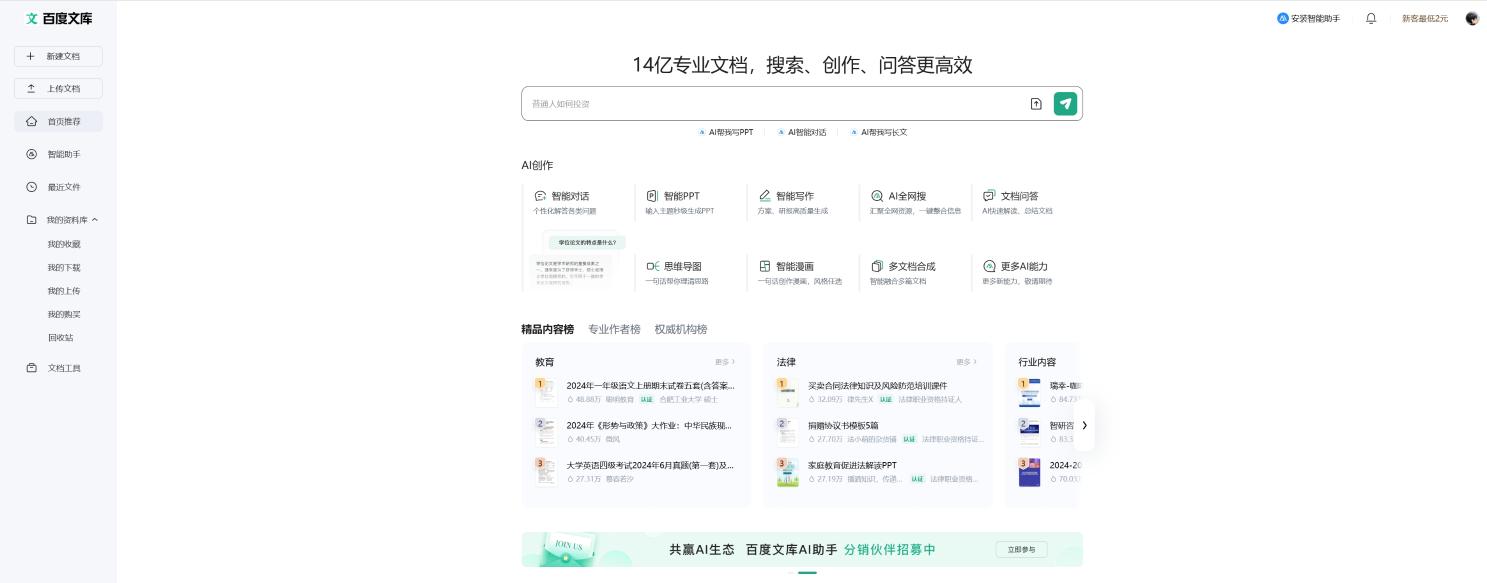Click the upload file icon in the search box

[x=1036, y=104]
